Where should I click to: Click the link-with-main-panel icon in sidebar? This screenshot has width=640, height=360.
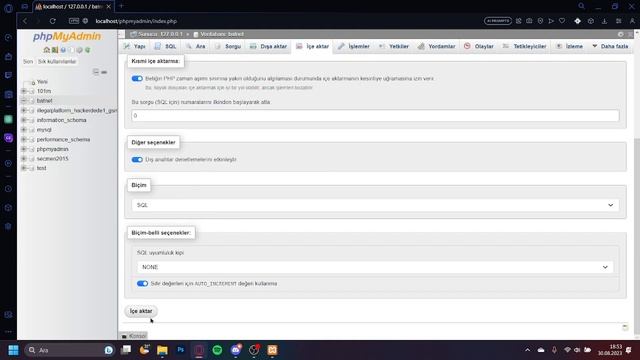pos(104,72)
